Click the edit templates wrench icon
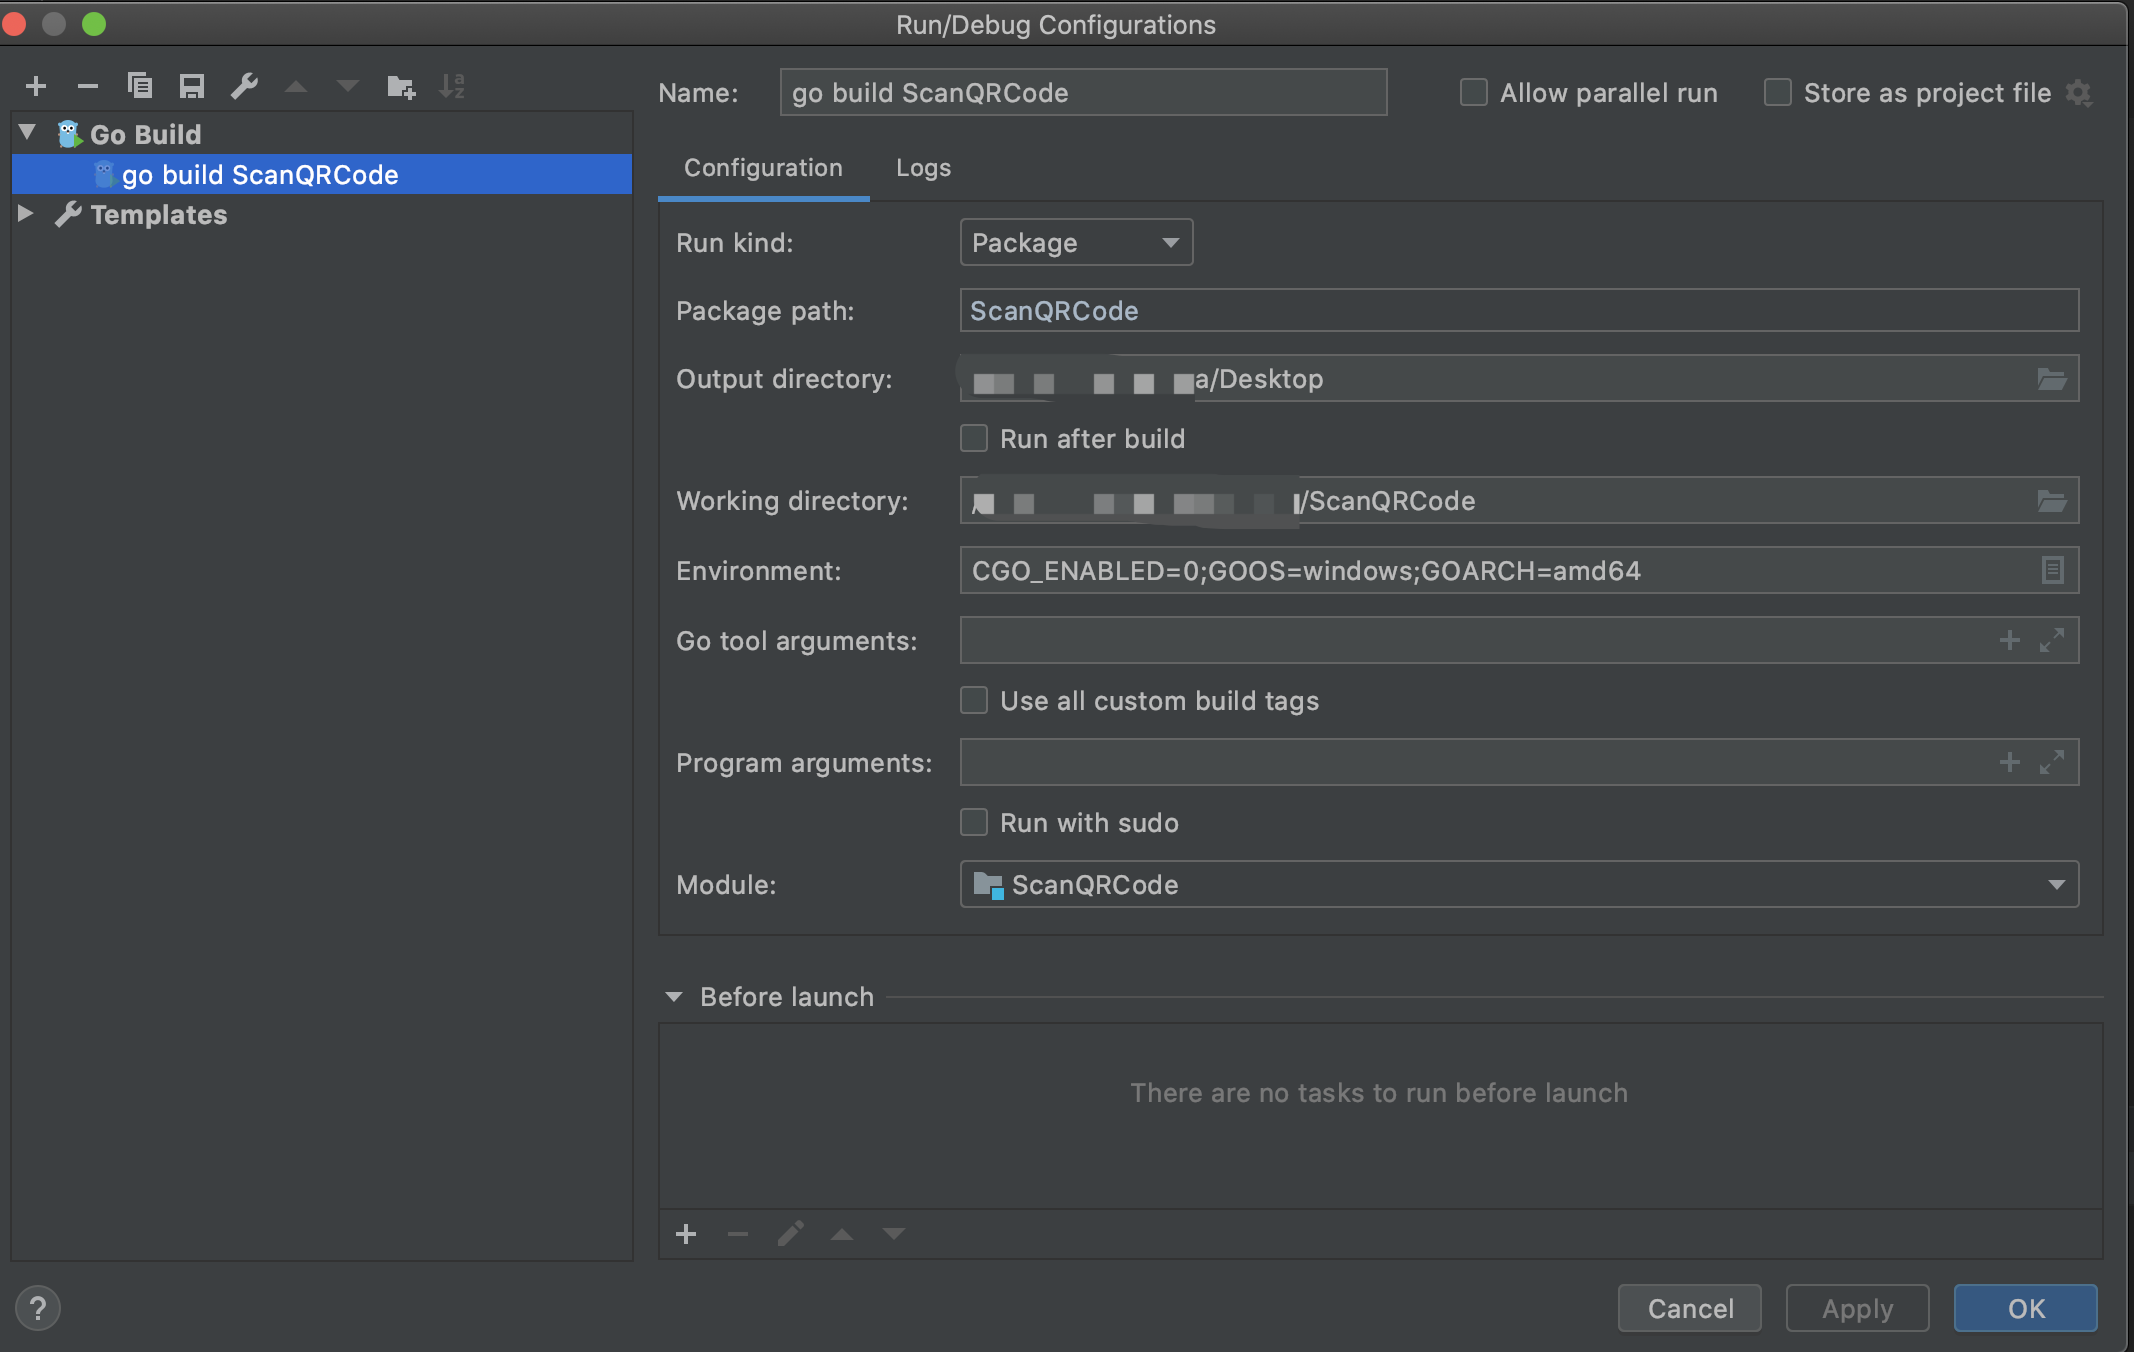Image resolution: width=2134 pixels, height=1352 pixels. pyautogui.click(x=244, y=87)
